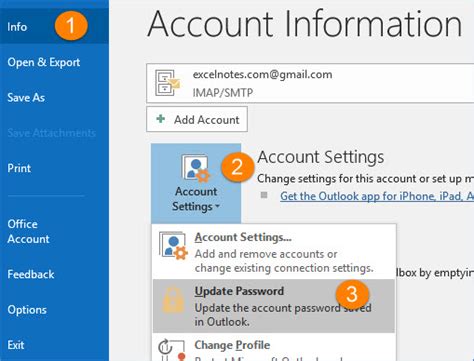Click the Add Account button

point(197,119)
